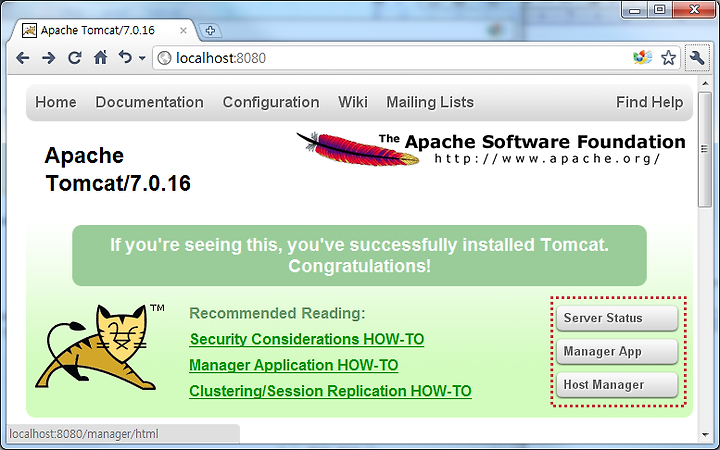The image size is (720, 450).
Task: Close the Apache Tomcat/7.0.16 tab
Action: tap(183, 30)
